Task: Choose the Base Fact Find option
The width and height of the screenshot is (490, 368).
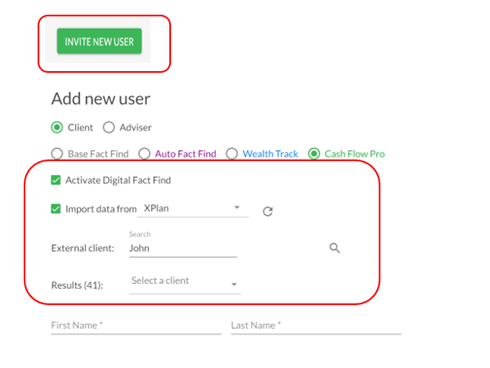Action: pos(57,154)
